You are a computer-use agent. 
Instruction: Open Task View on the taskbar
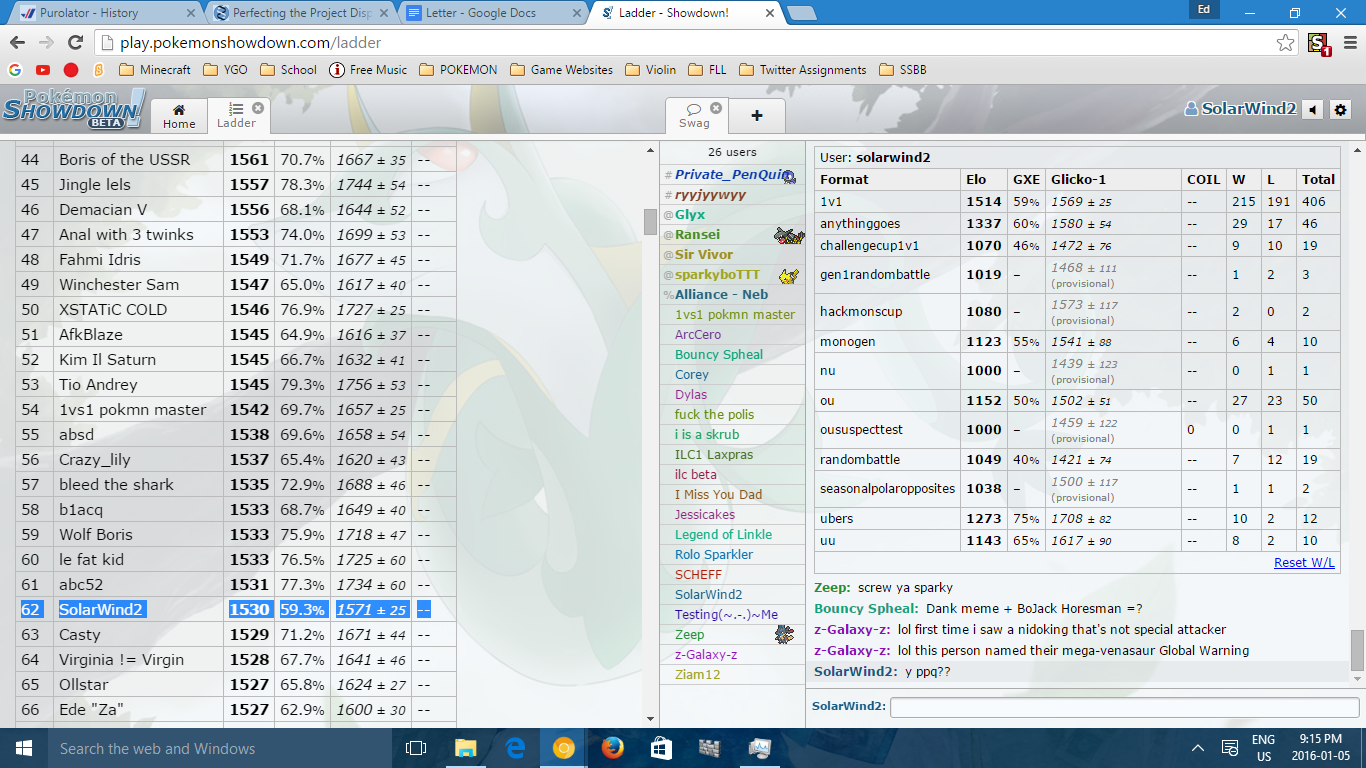click(416, 748)
